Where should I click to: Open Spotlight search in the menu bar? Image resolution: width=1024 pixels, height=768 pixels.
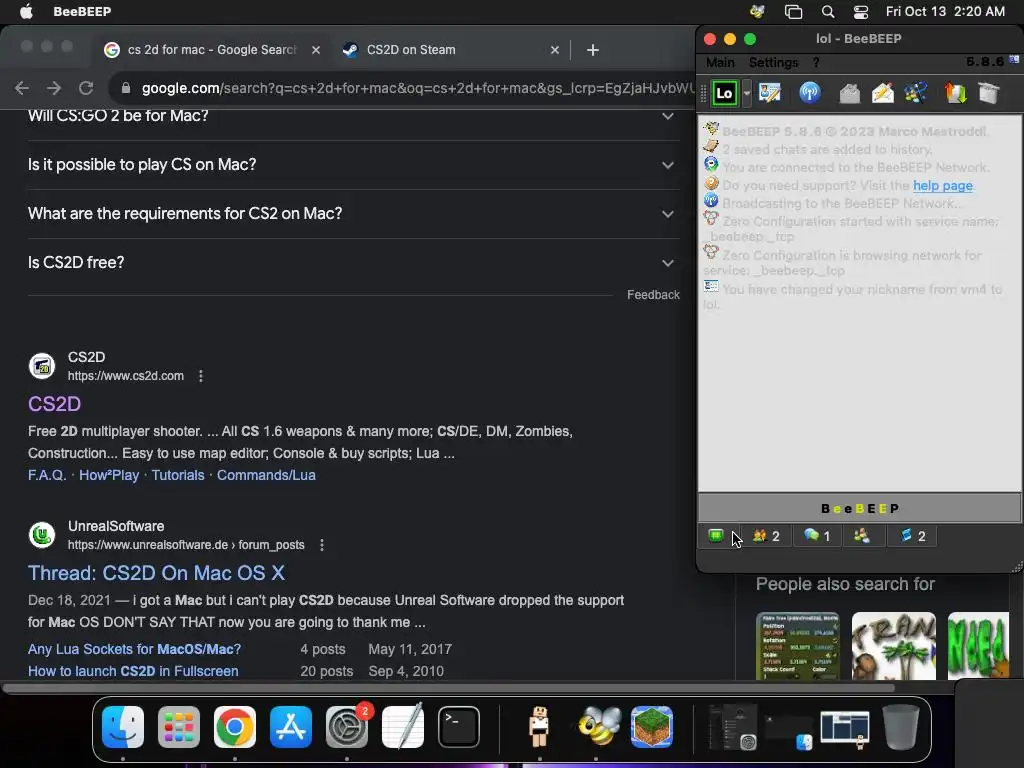[x=827, y=12]
